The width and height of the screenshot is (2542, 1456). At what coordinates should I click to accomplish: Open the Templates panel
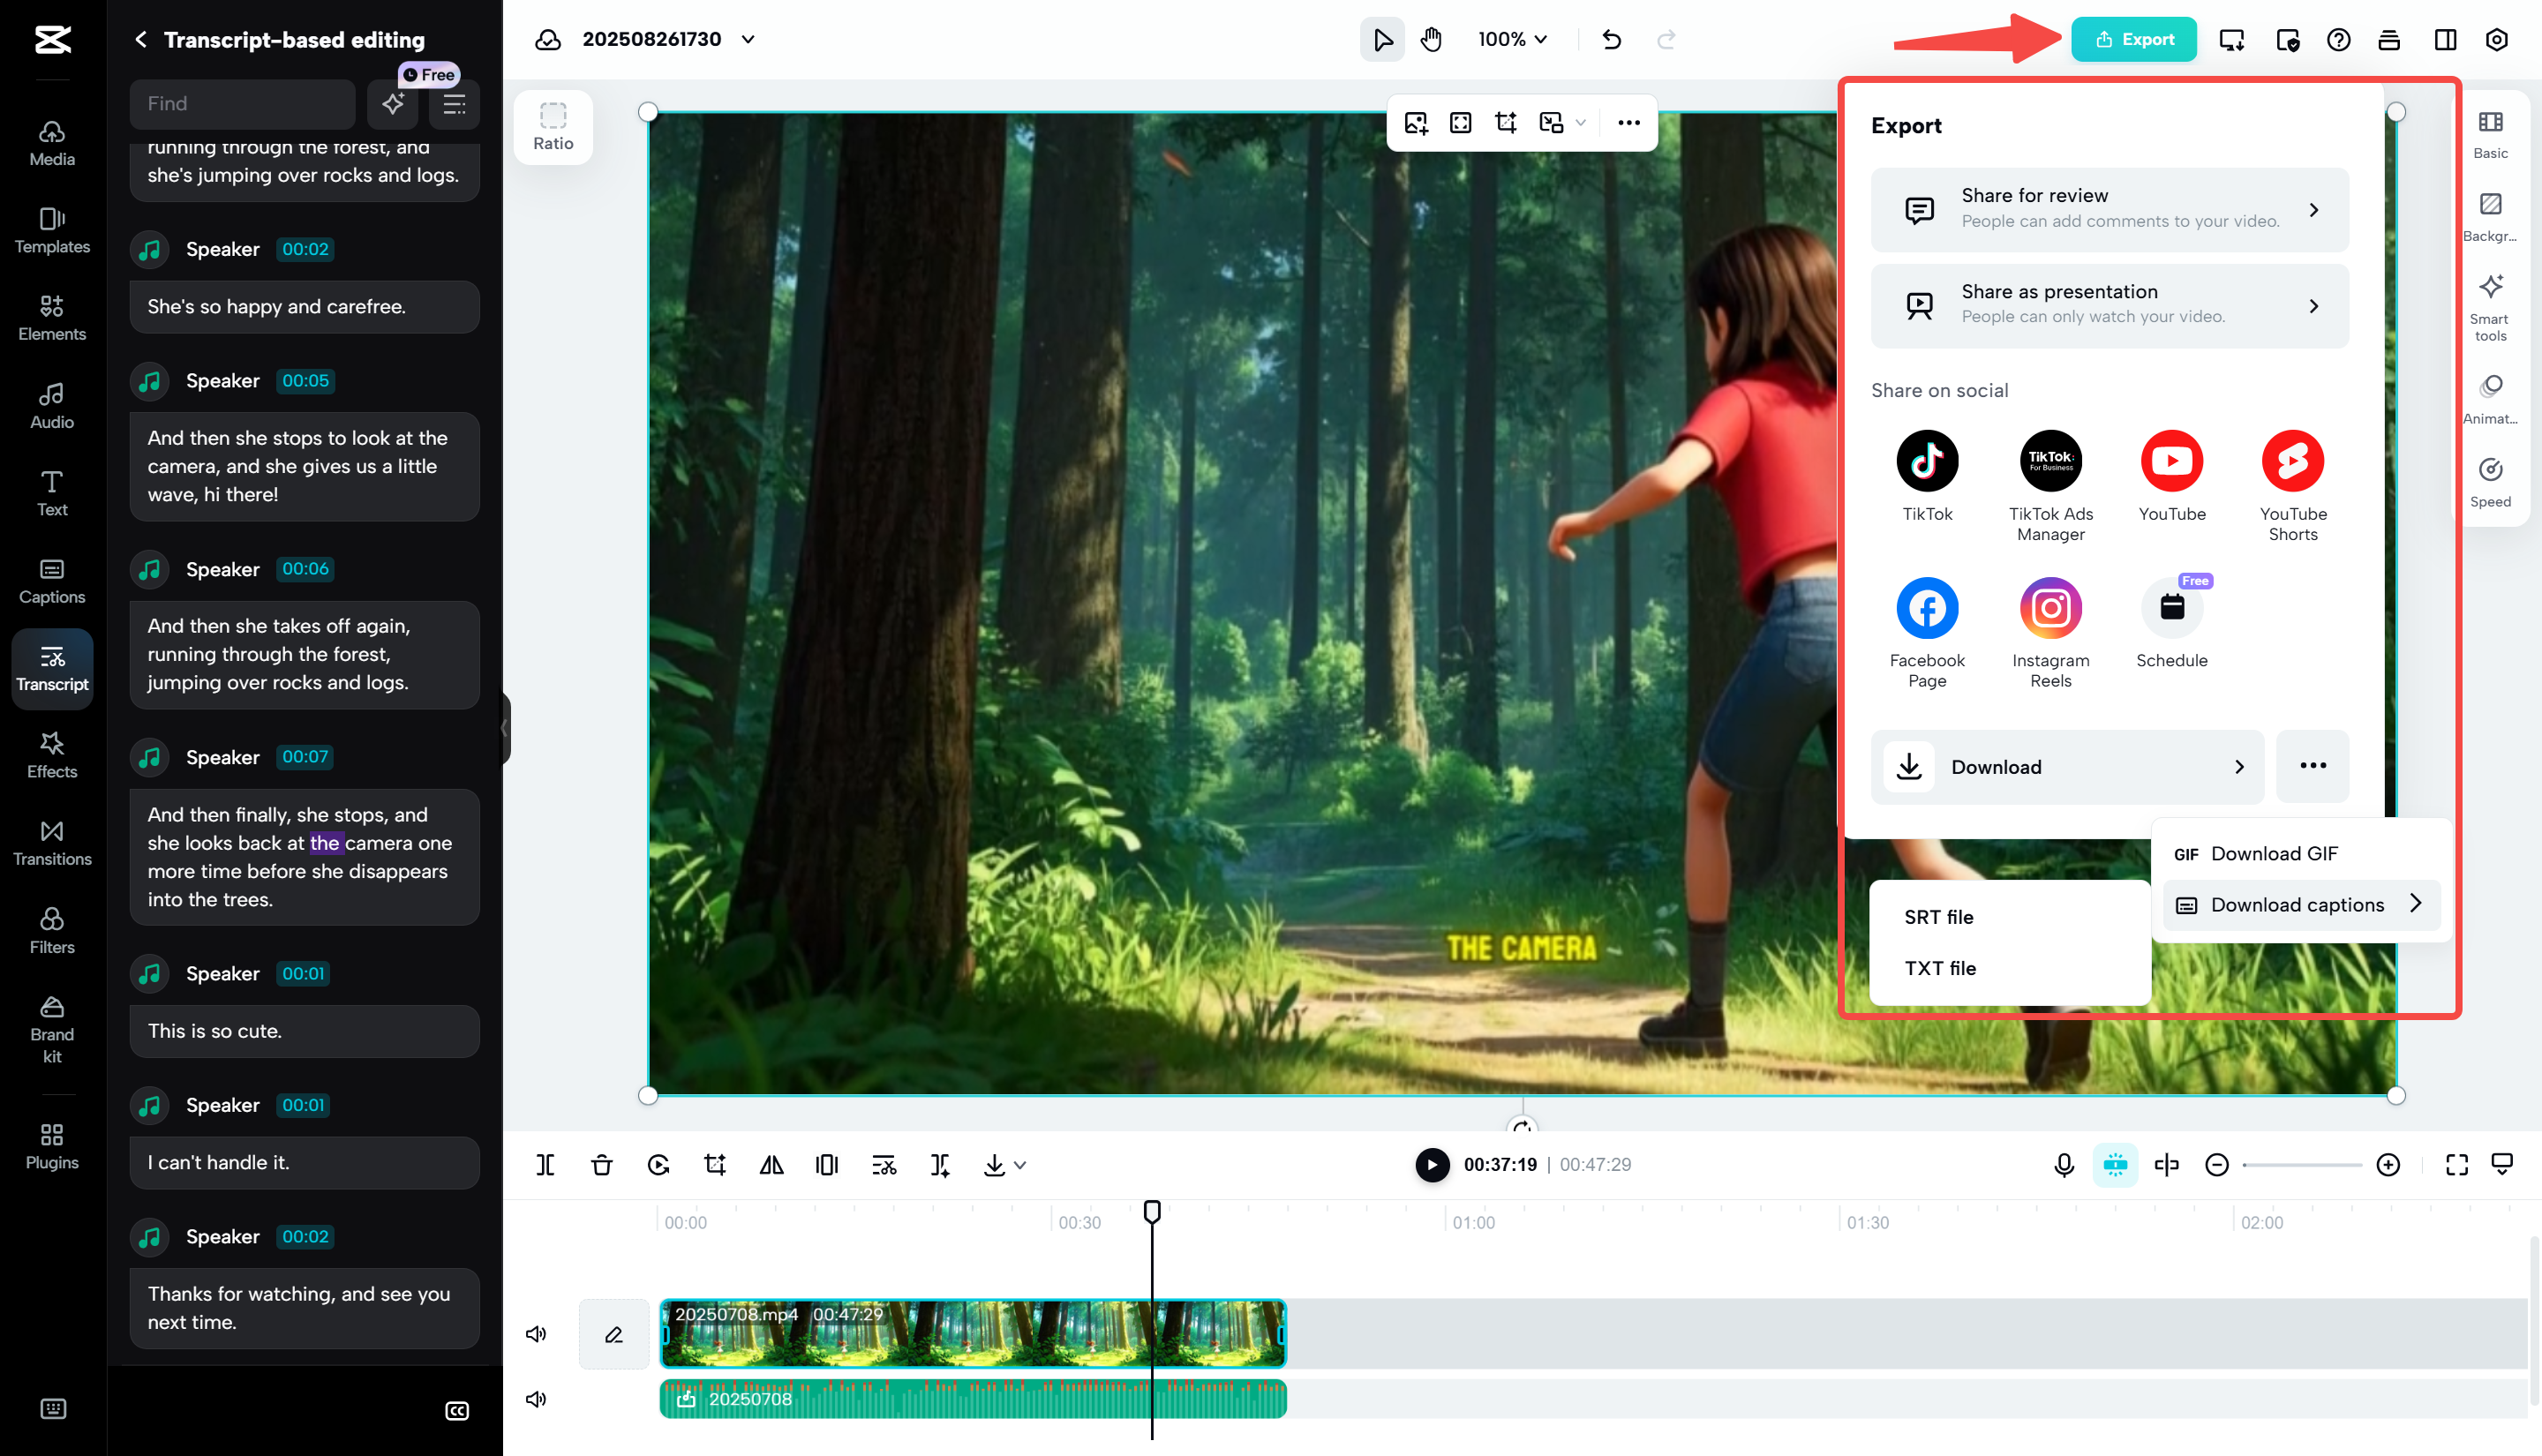click(x=52, y=231)
